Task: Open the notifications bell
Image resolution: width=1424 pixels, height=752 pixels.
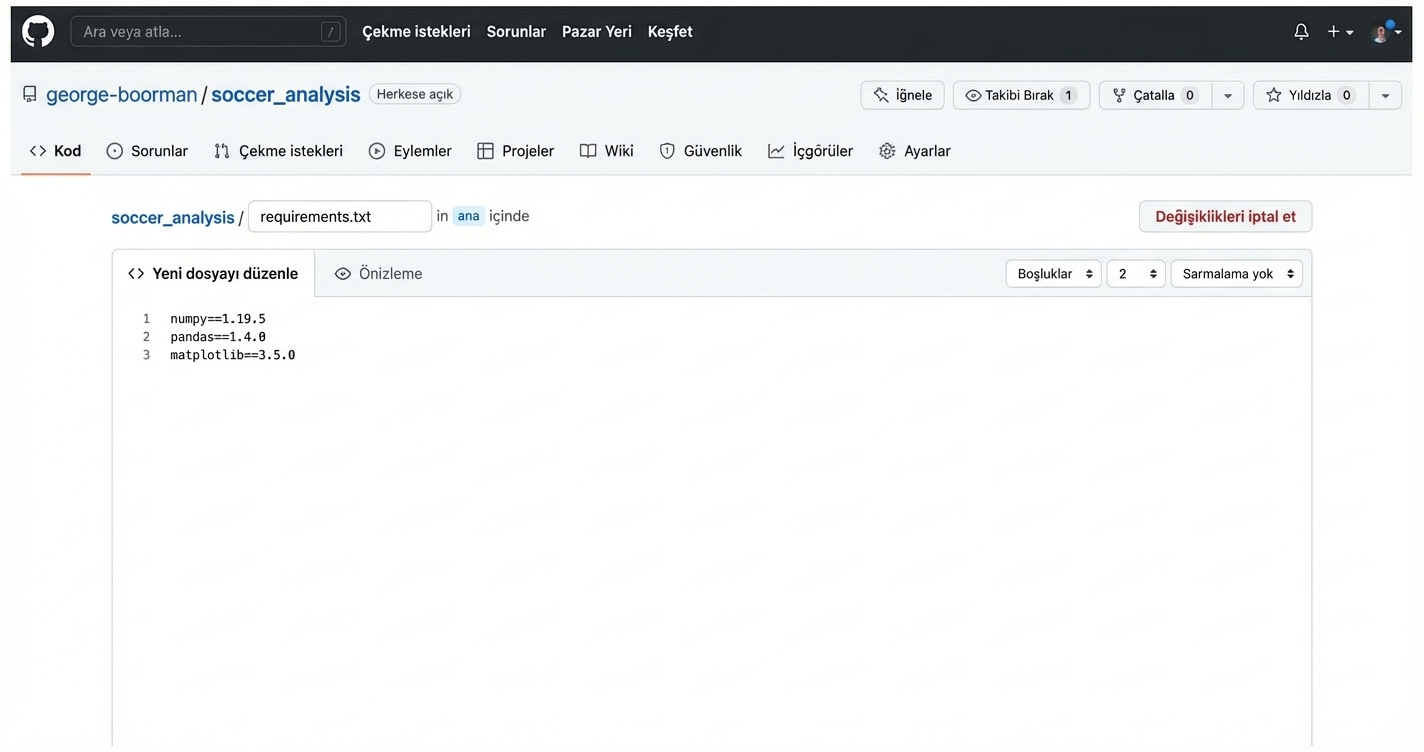Action: click(x=1301, y=32)
